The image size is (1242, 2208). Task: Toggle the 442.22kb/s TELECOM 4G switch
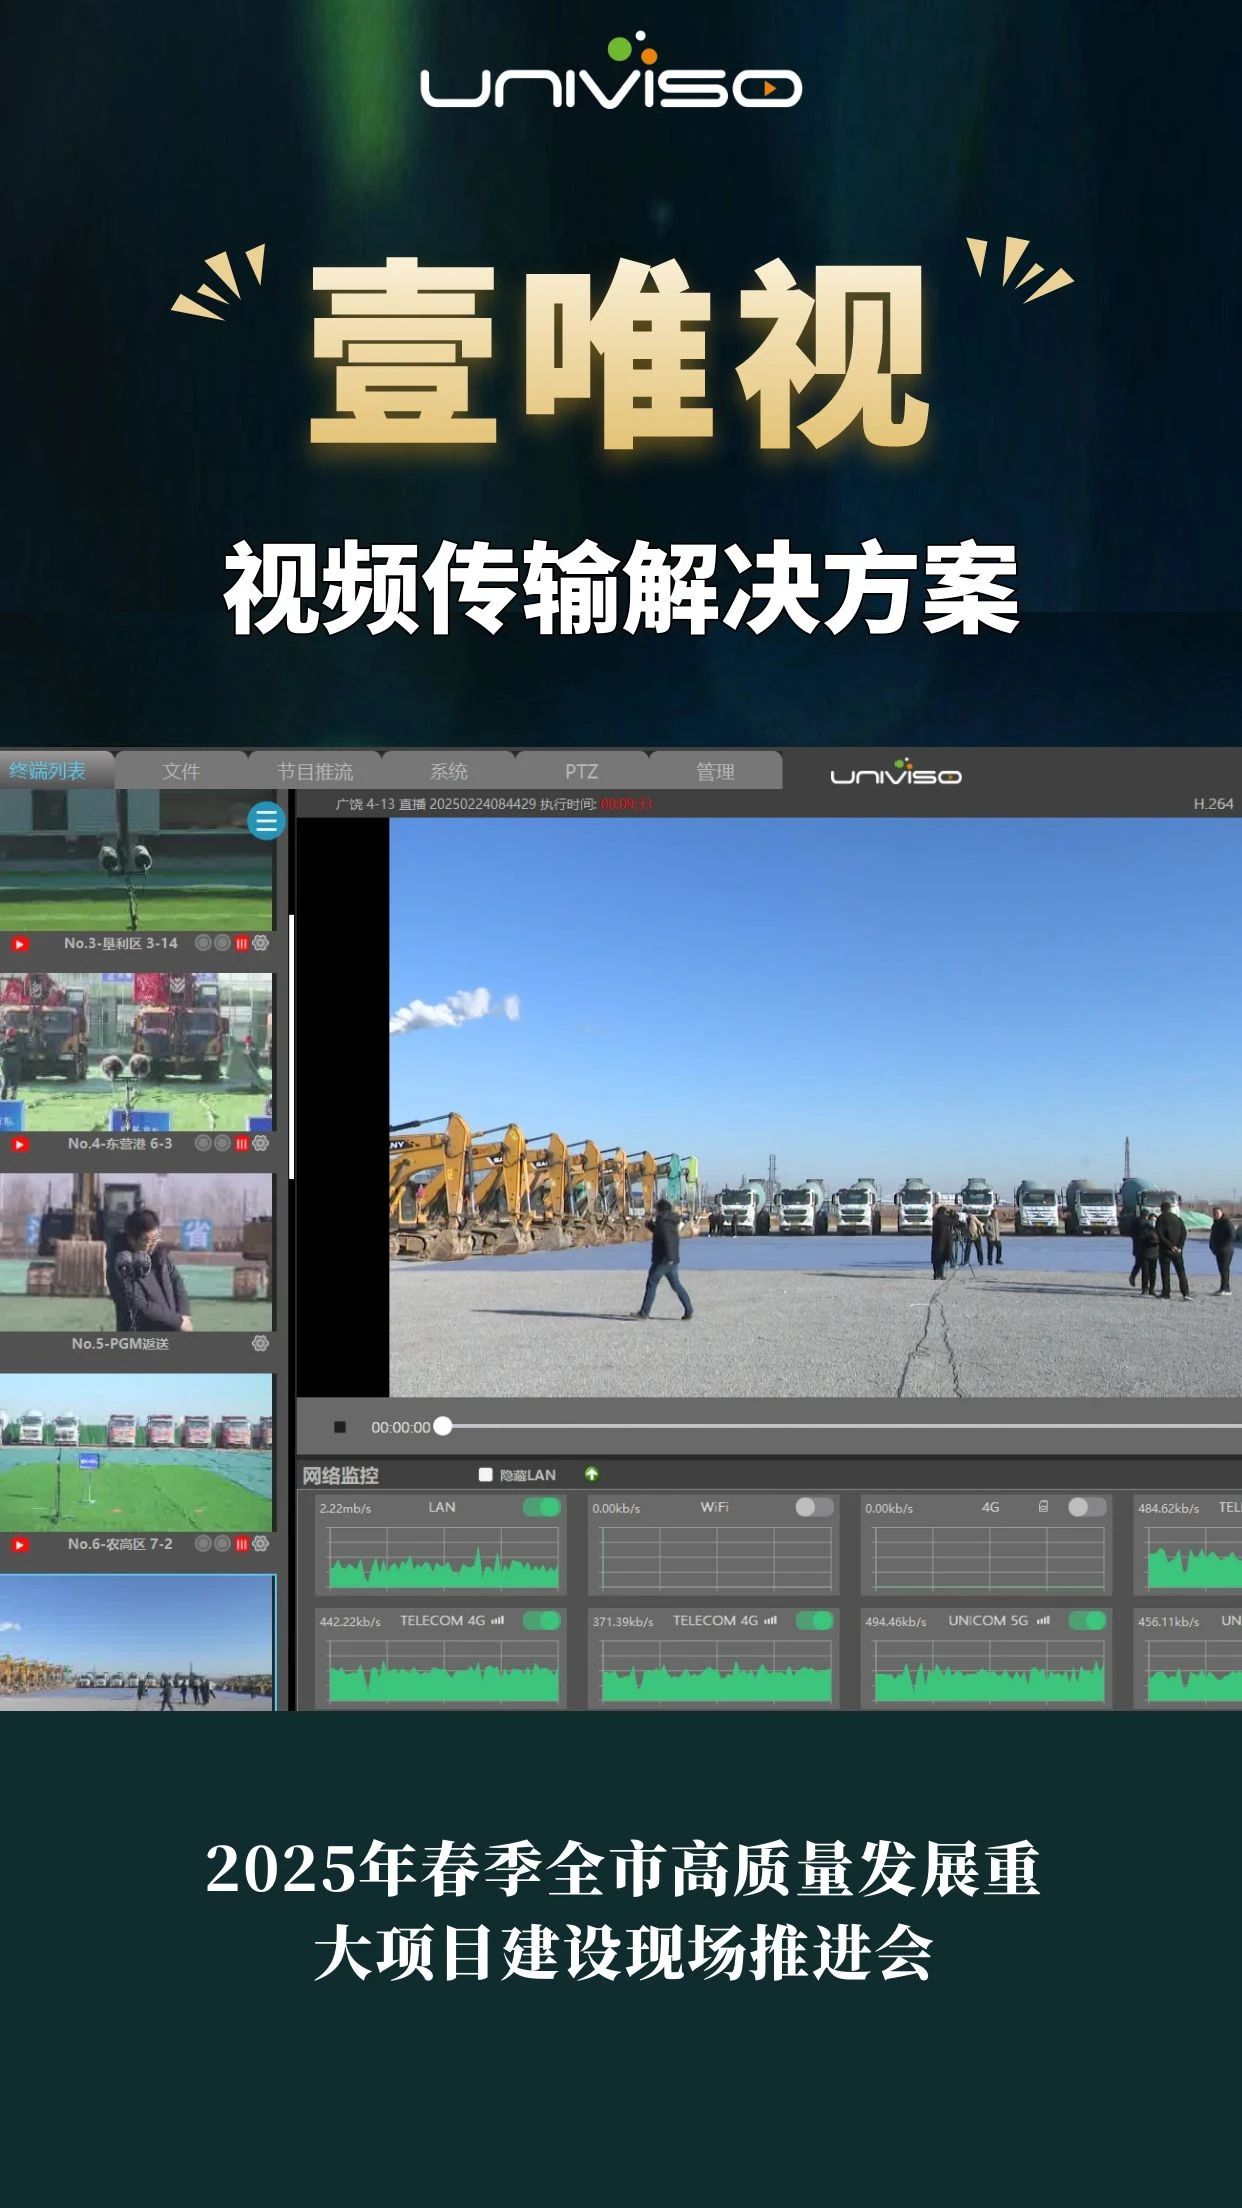pos(542,1620)
